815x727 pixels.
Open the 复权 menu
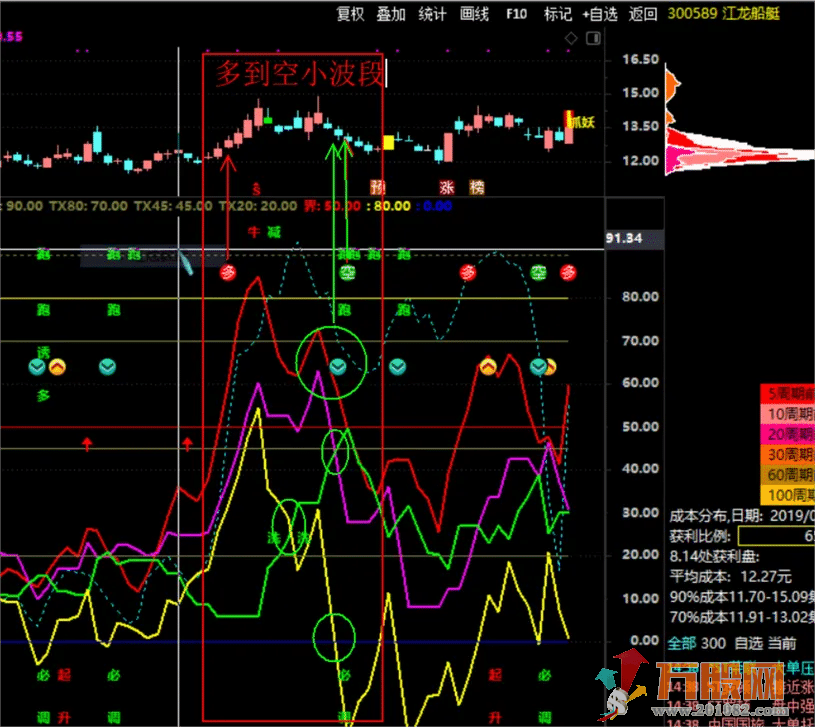pyautogui.click(x=350, y=14)
